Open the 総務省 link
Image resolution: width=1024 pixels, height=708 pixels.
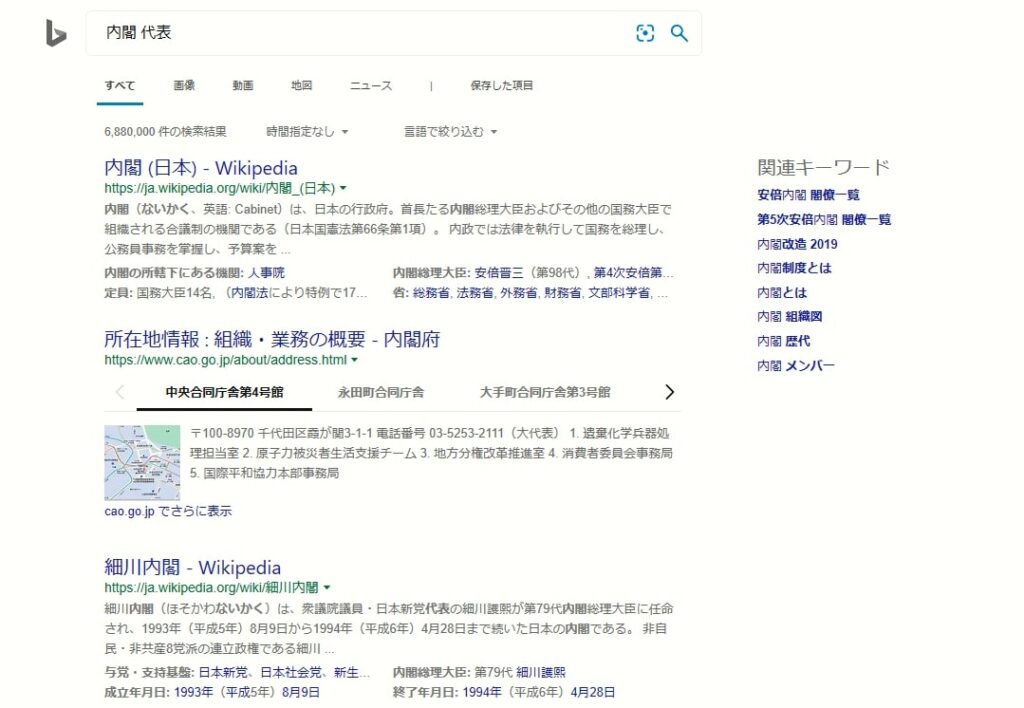tap(431, 293)
